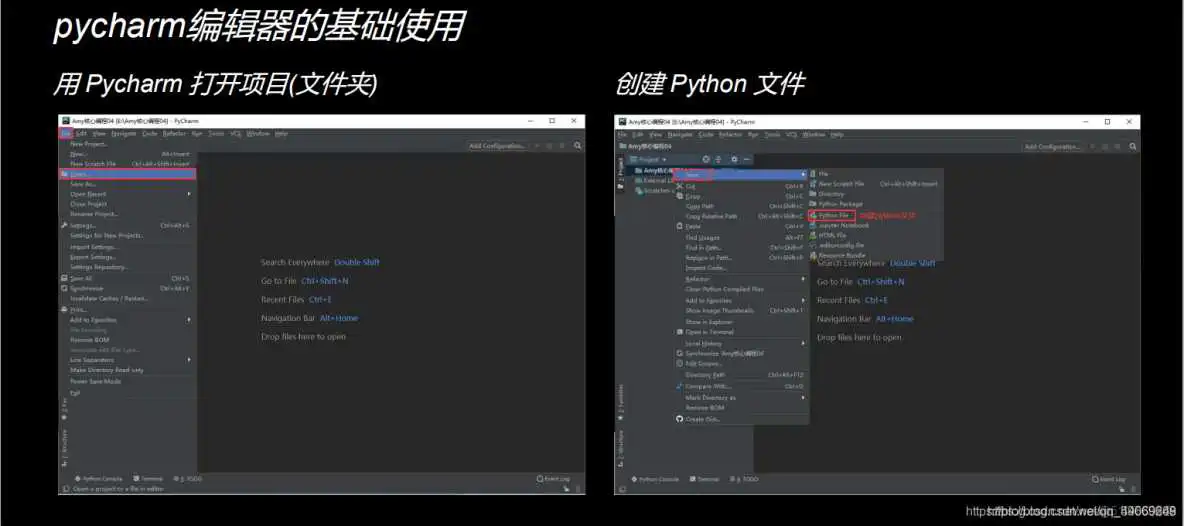This screenshot has height=526, width=1184.
Task: Click Export Settings... in File menu
Action: [x=93, y=257]
